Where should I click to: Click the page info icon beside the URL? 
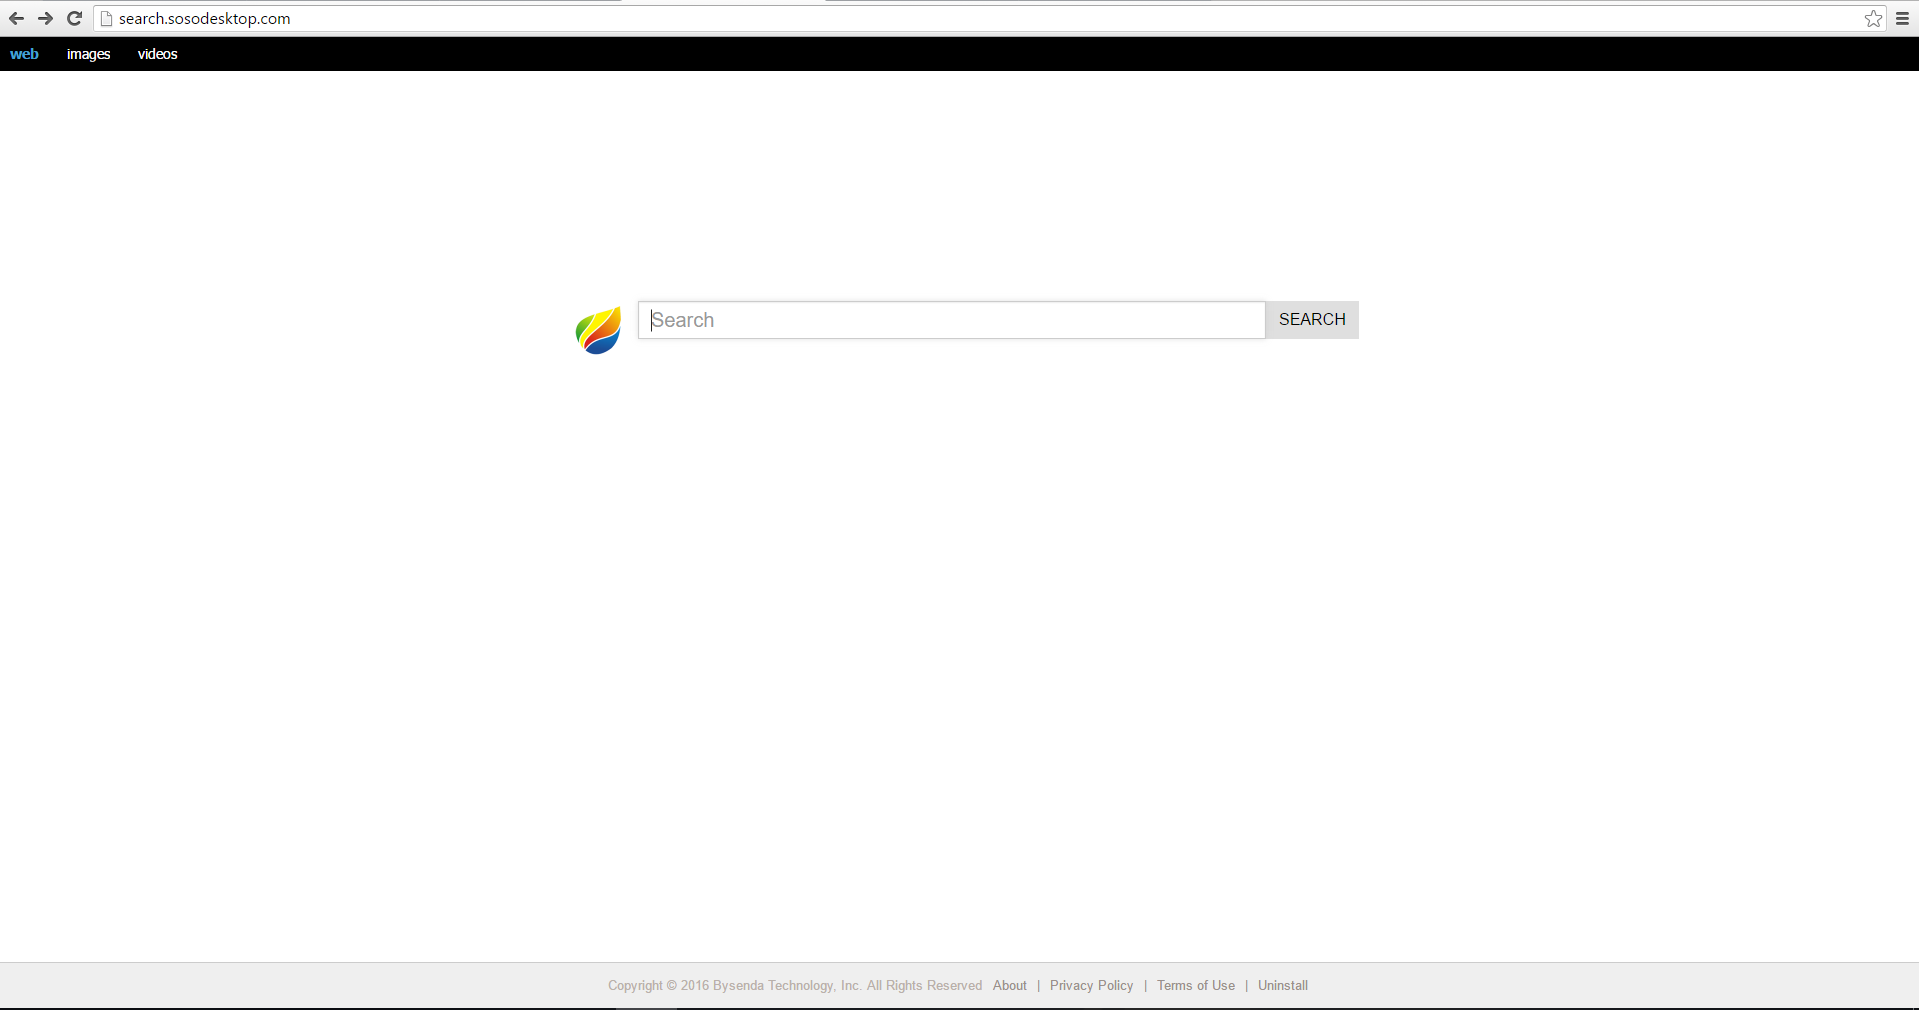pos(106,19)
